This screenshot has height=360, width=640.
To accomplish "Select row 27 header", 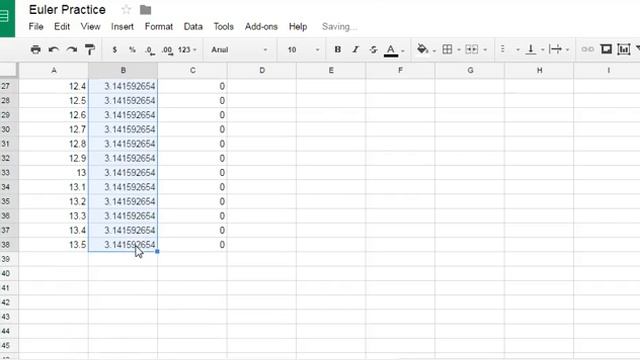I will click(9, 86).
